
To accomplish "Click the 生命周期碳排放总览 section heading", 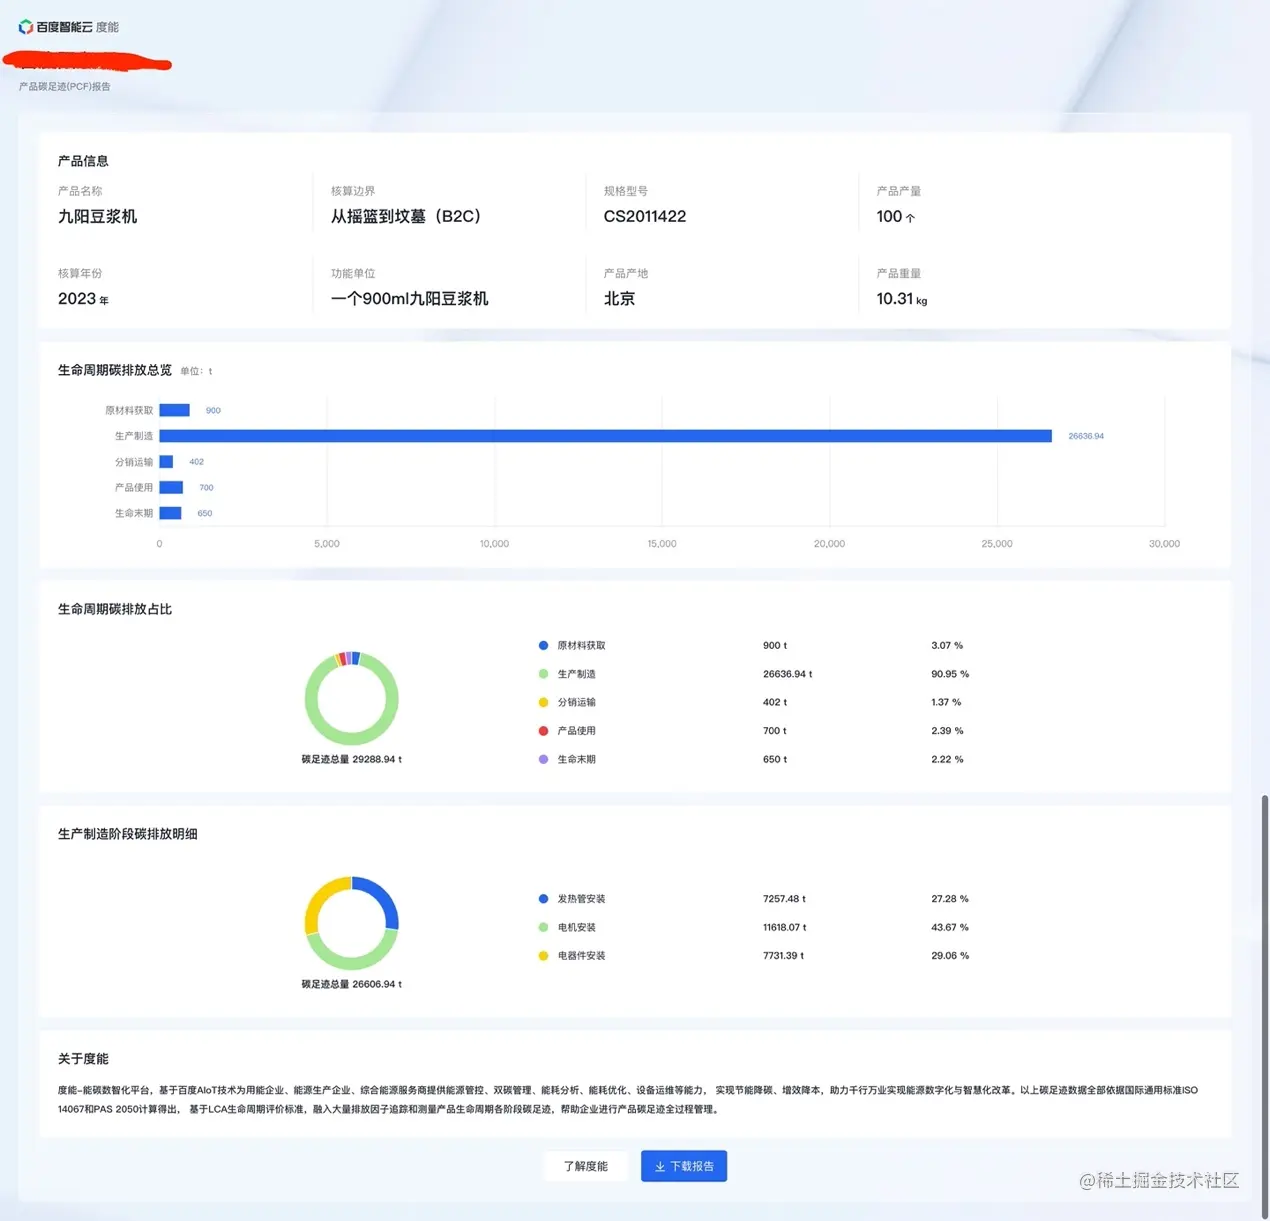I will [x=115, y=370].
